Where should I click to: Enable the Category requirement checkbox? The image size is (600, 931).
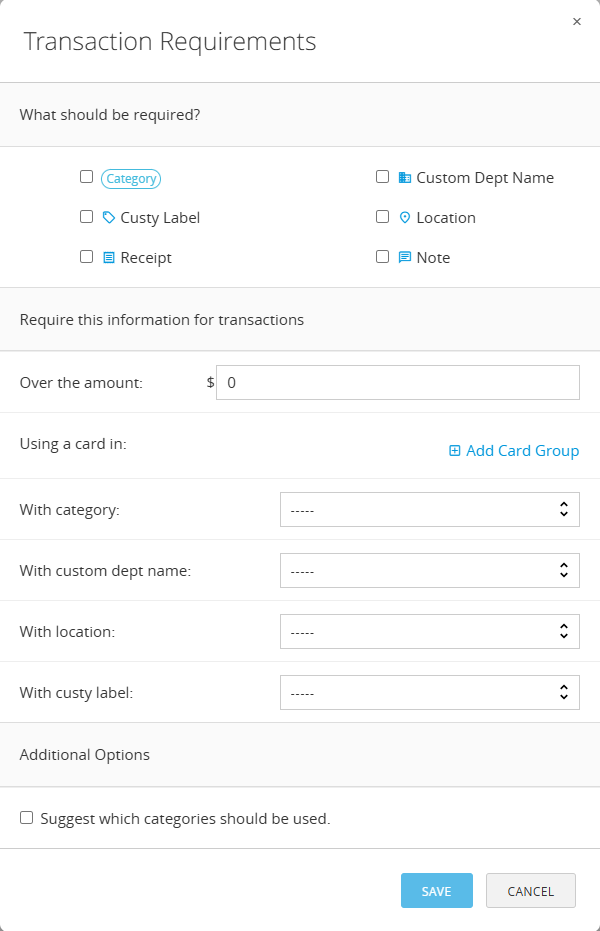[x=87, y=177]
